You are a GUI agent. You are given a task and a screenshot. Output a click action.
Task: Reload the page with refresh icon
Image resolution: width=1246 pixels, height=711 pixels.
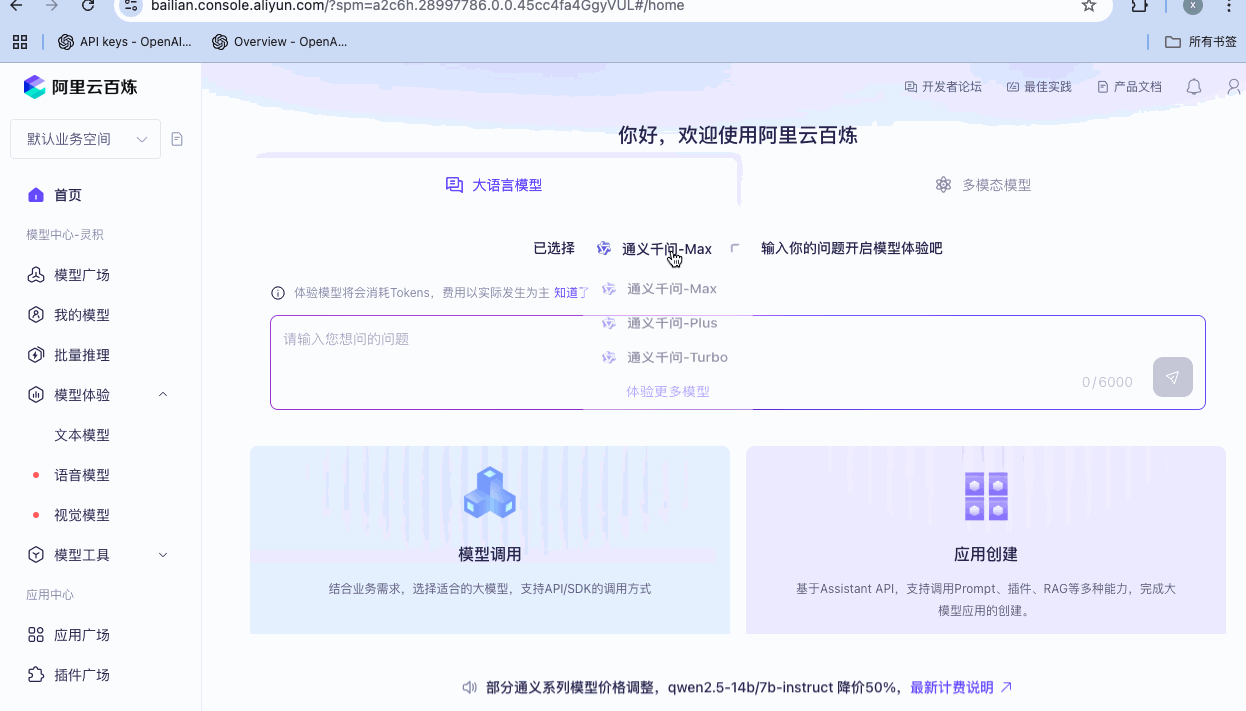(88, 6)
